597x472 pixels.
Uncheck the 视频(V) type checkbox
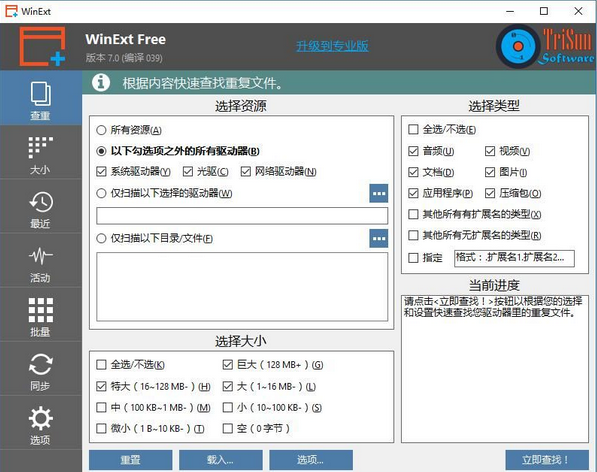click(490, 151)
